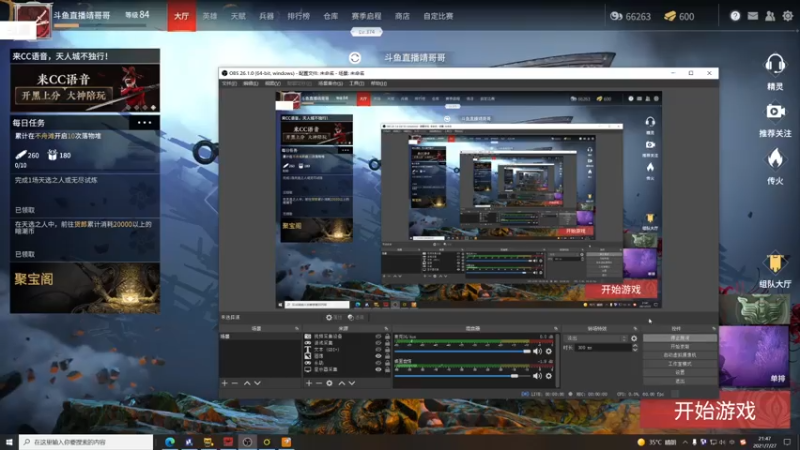Screen dimensions: 800x450
Task: Toggle lock on 显示器采集 source
Action: [x=387, y=369]
